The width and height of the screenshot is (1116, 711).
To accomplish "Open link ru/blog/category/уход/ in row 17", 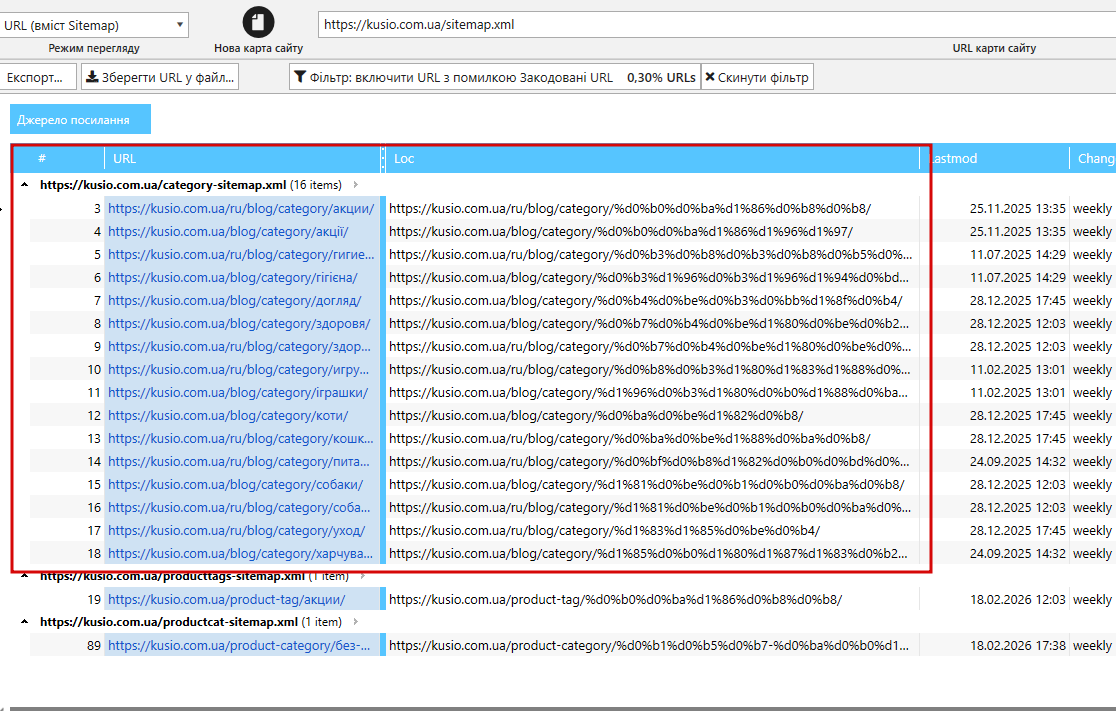I will click(236, 530).
